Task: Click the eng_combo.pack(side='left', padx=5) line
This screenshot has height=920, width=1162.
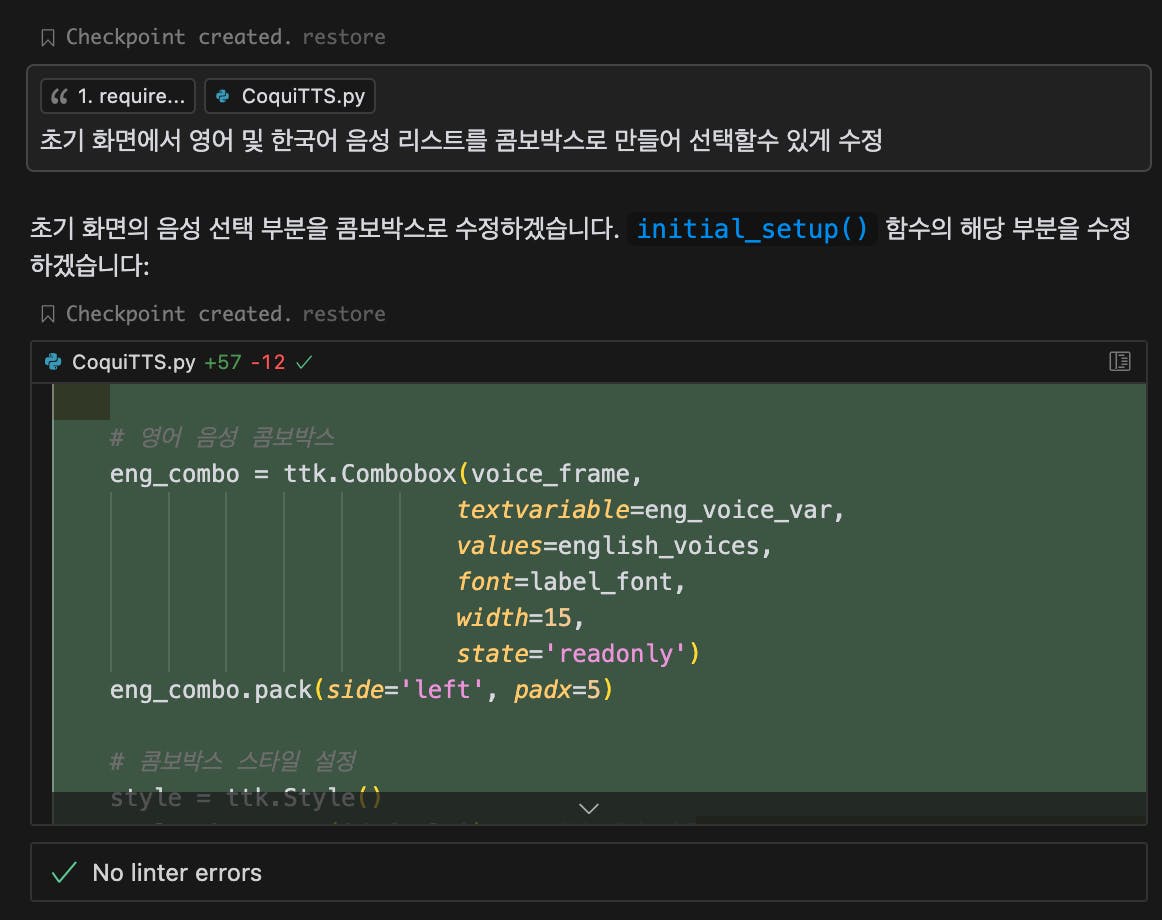Action: [x=362, y=690]
